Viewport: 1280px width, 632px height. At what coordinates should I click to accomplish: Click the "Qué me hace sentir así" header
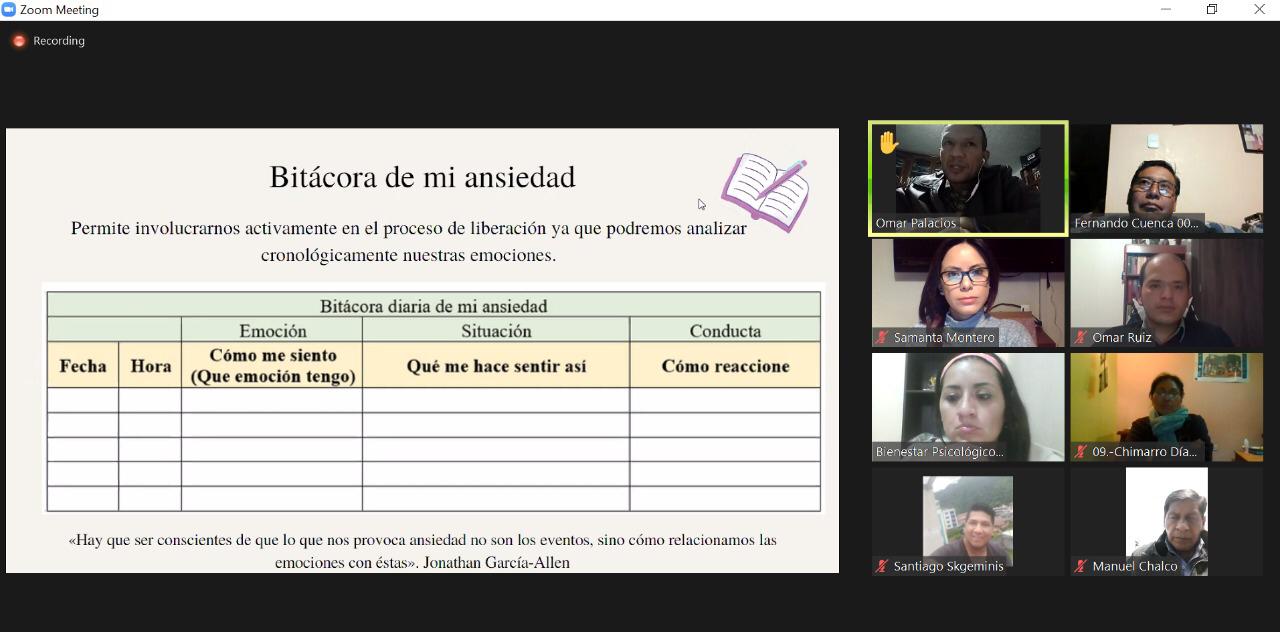[x=496, y=366]
